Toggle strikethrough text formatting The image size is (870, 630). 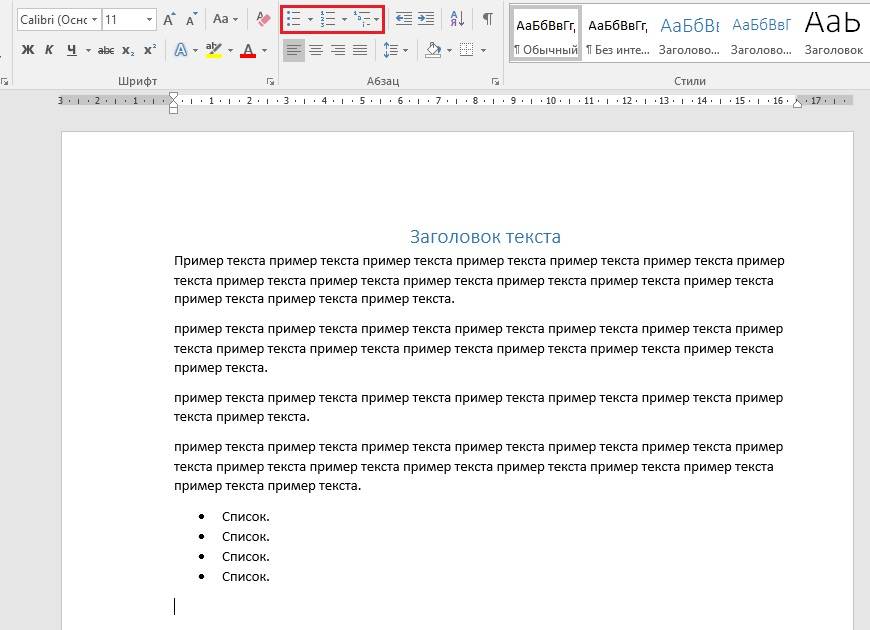pos(106,50)
